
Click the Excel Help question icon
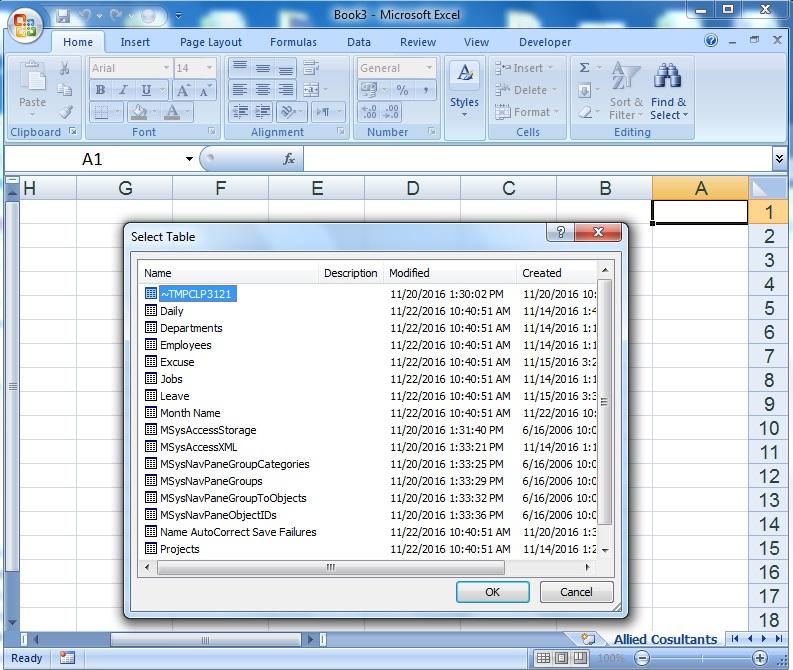711,40
